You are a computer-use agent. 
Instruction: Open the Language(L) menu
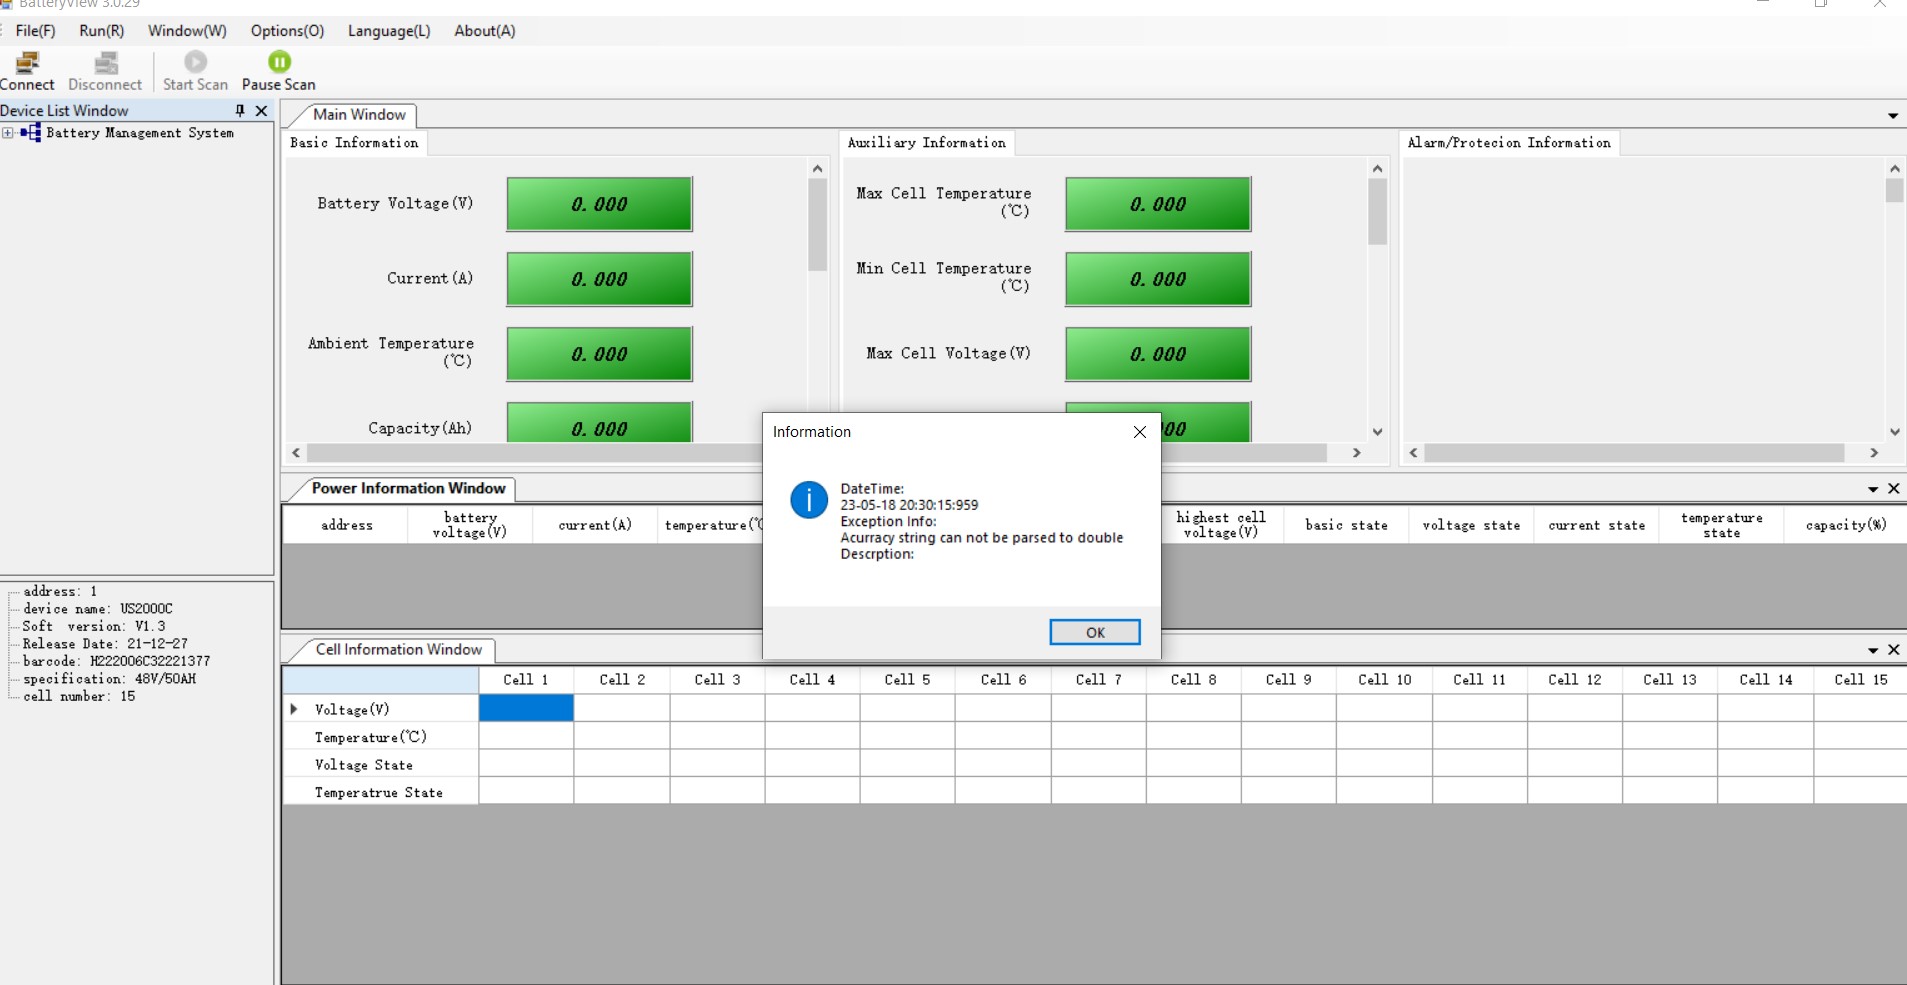pos(389,31)
